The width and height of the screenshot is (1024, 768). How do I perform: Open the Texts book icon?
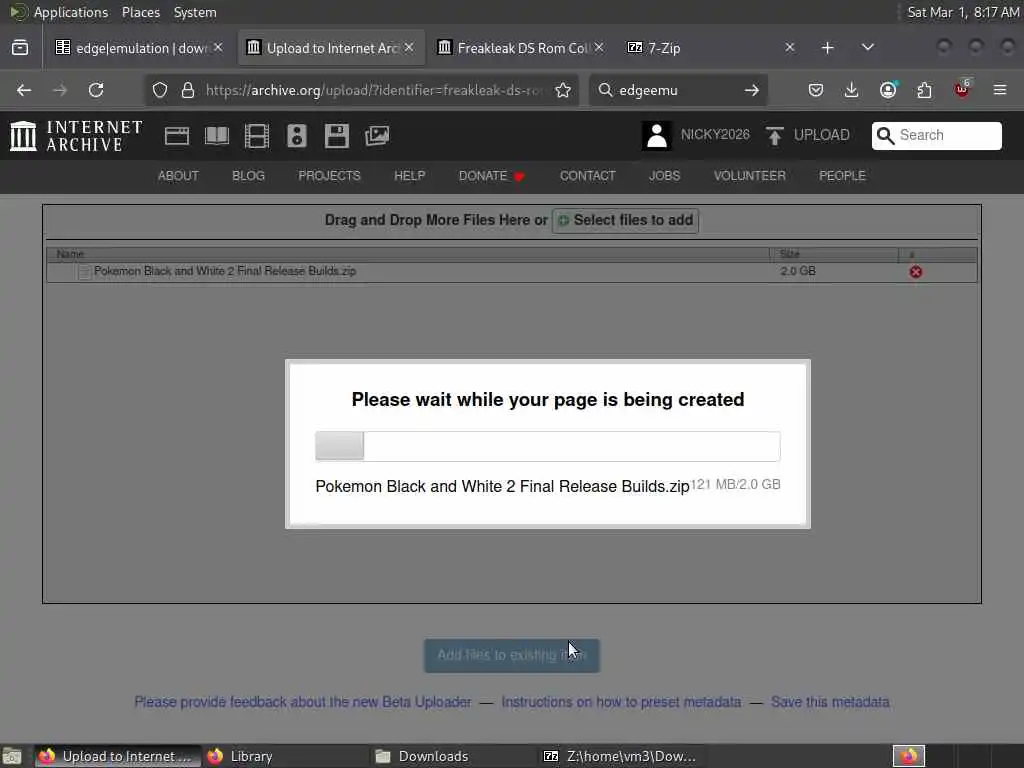(217, 136)
